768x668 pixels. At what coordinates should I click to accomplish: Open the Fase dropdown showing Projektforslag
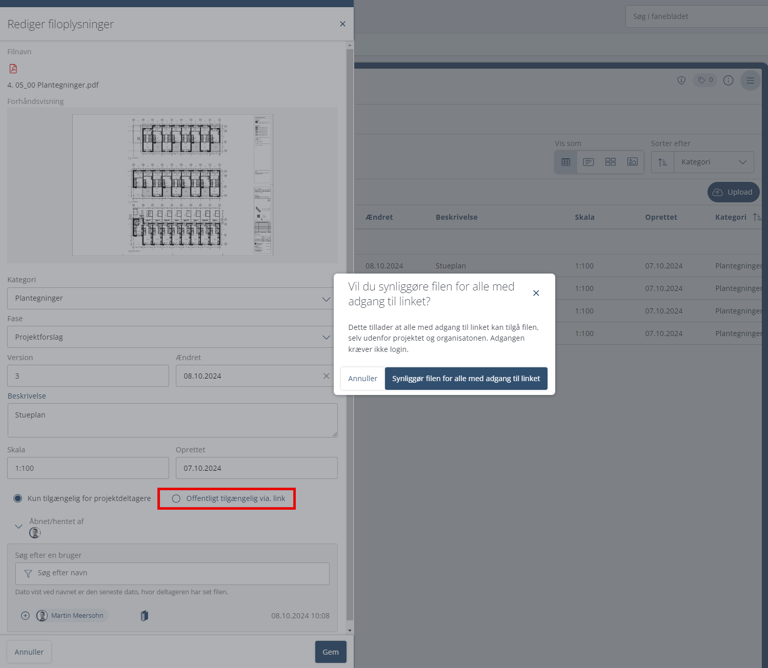point(172,337)
